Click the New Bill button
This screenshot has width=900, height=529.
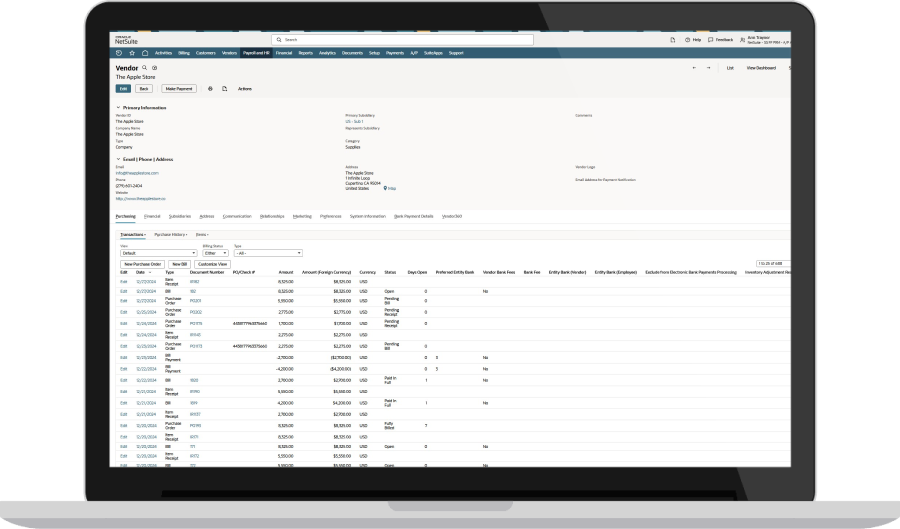pyautogui.click(x=180, y=264)
